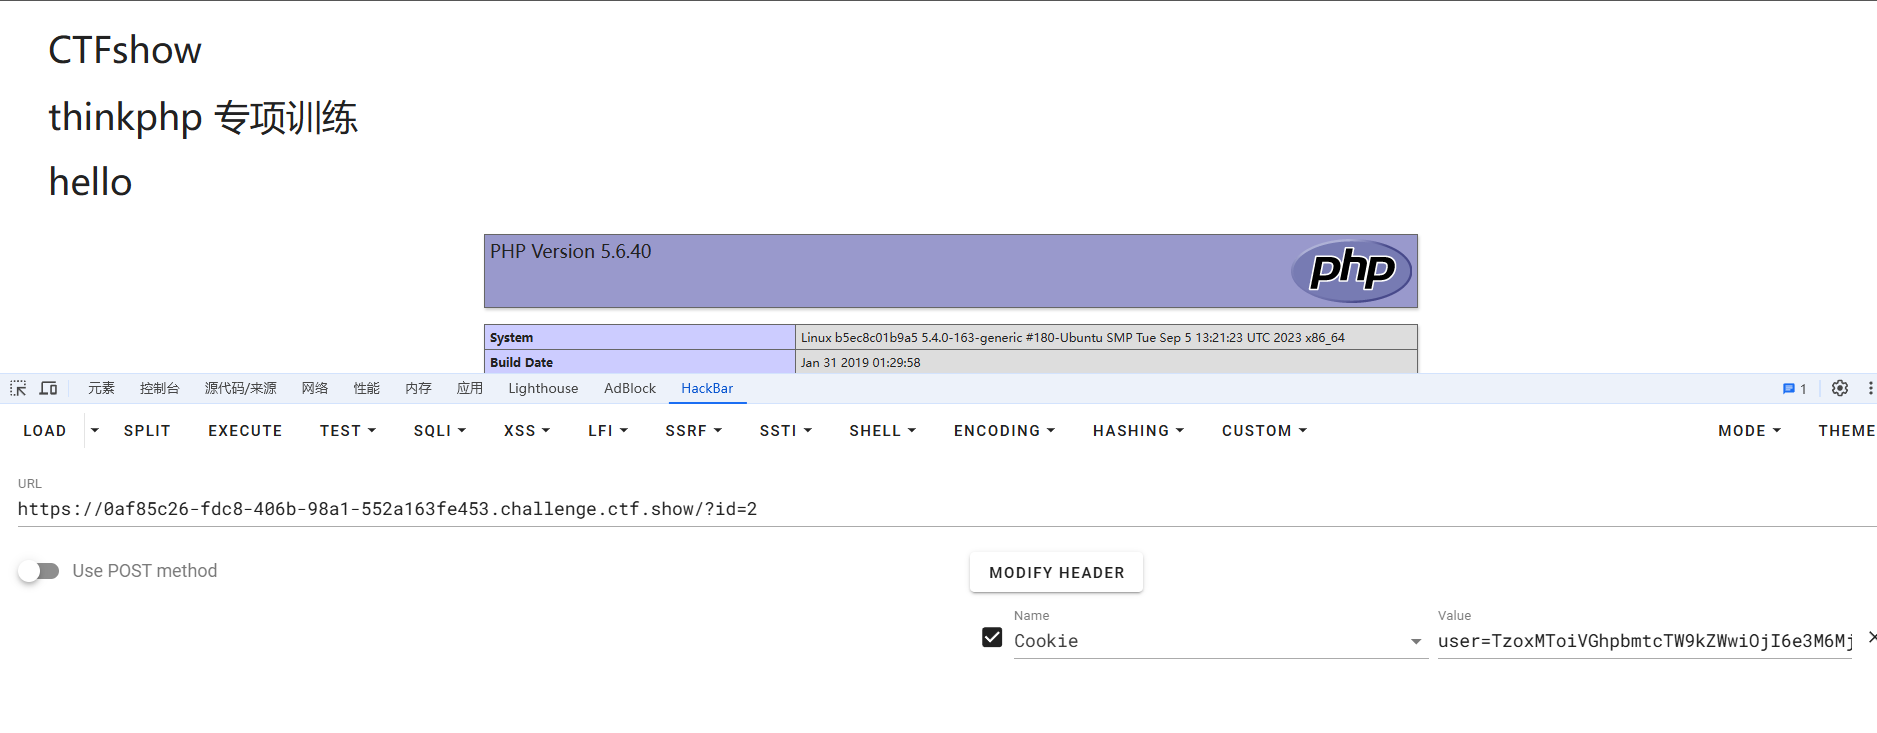Image resolution: width=1877 pixels, height=733 pixels.
Task: Enable the Use POST method switch
Action: pyautogui.click(x=39, y=571)
